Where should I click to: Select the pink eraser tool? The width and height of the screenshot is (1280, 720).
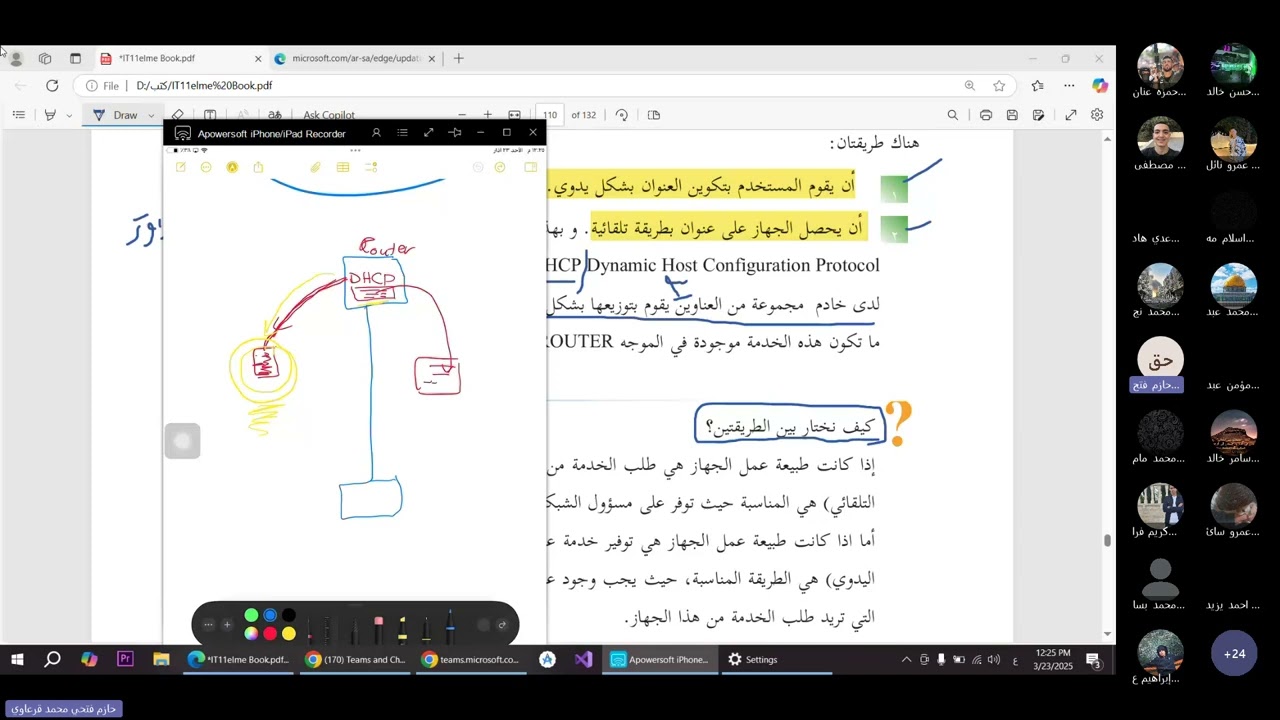tap(378, 629)
